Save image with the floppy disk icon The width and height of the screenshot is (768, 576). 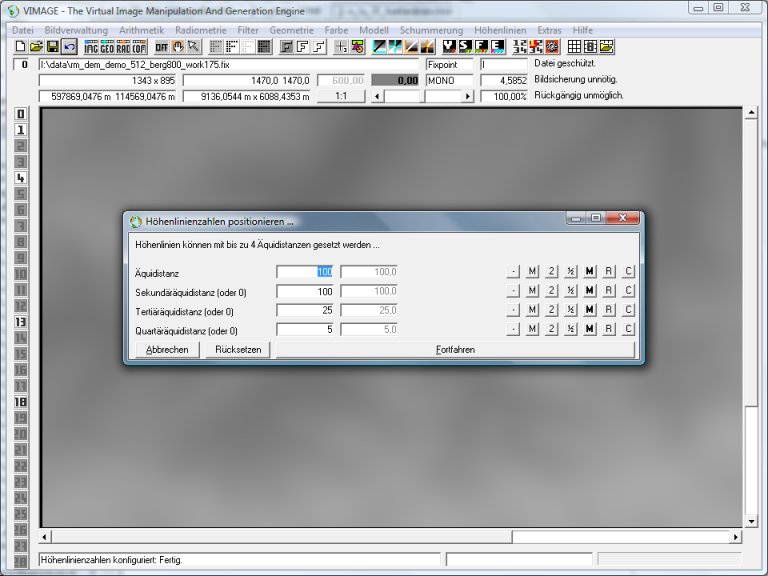pyautogui.click(x=52, y=47)
